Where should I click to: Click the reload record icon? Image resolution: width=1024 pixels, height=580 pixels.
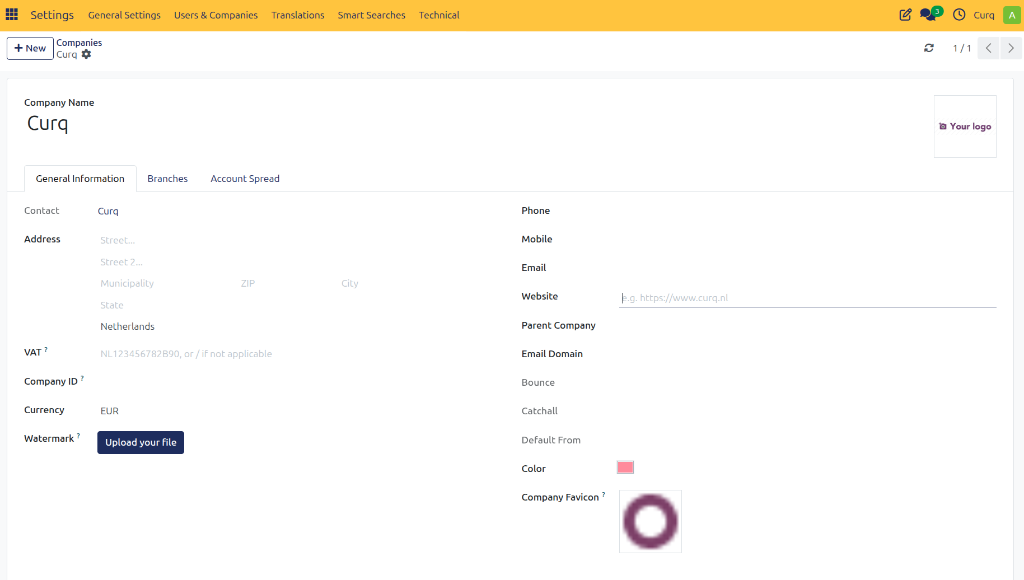pos(929,48)
